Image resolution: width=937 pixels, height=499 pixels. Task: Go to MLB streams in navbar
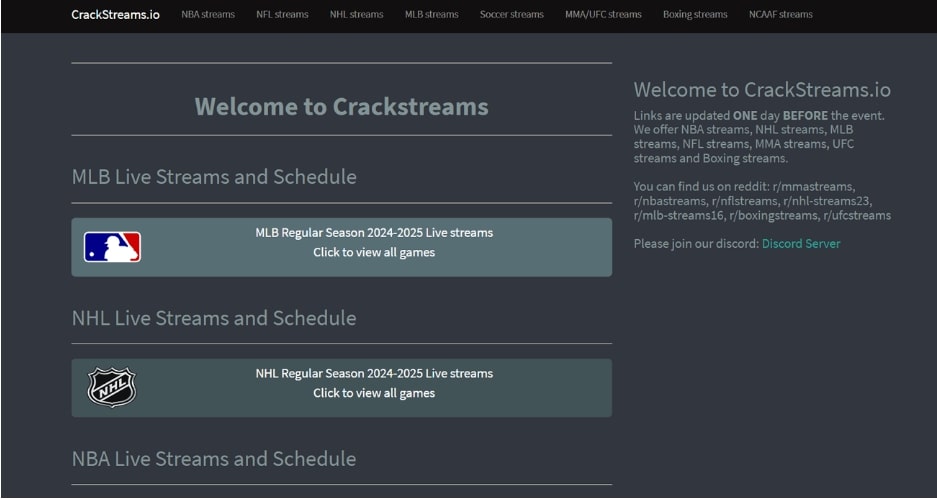[431, 14]
